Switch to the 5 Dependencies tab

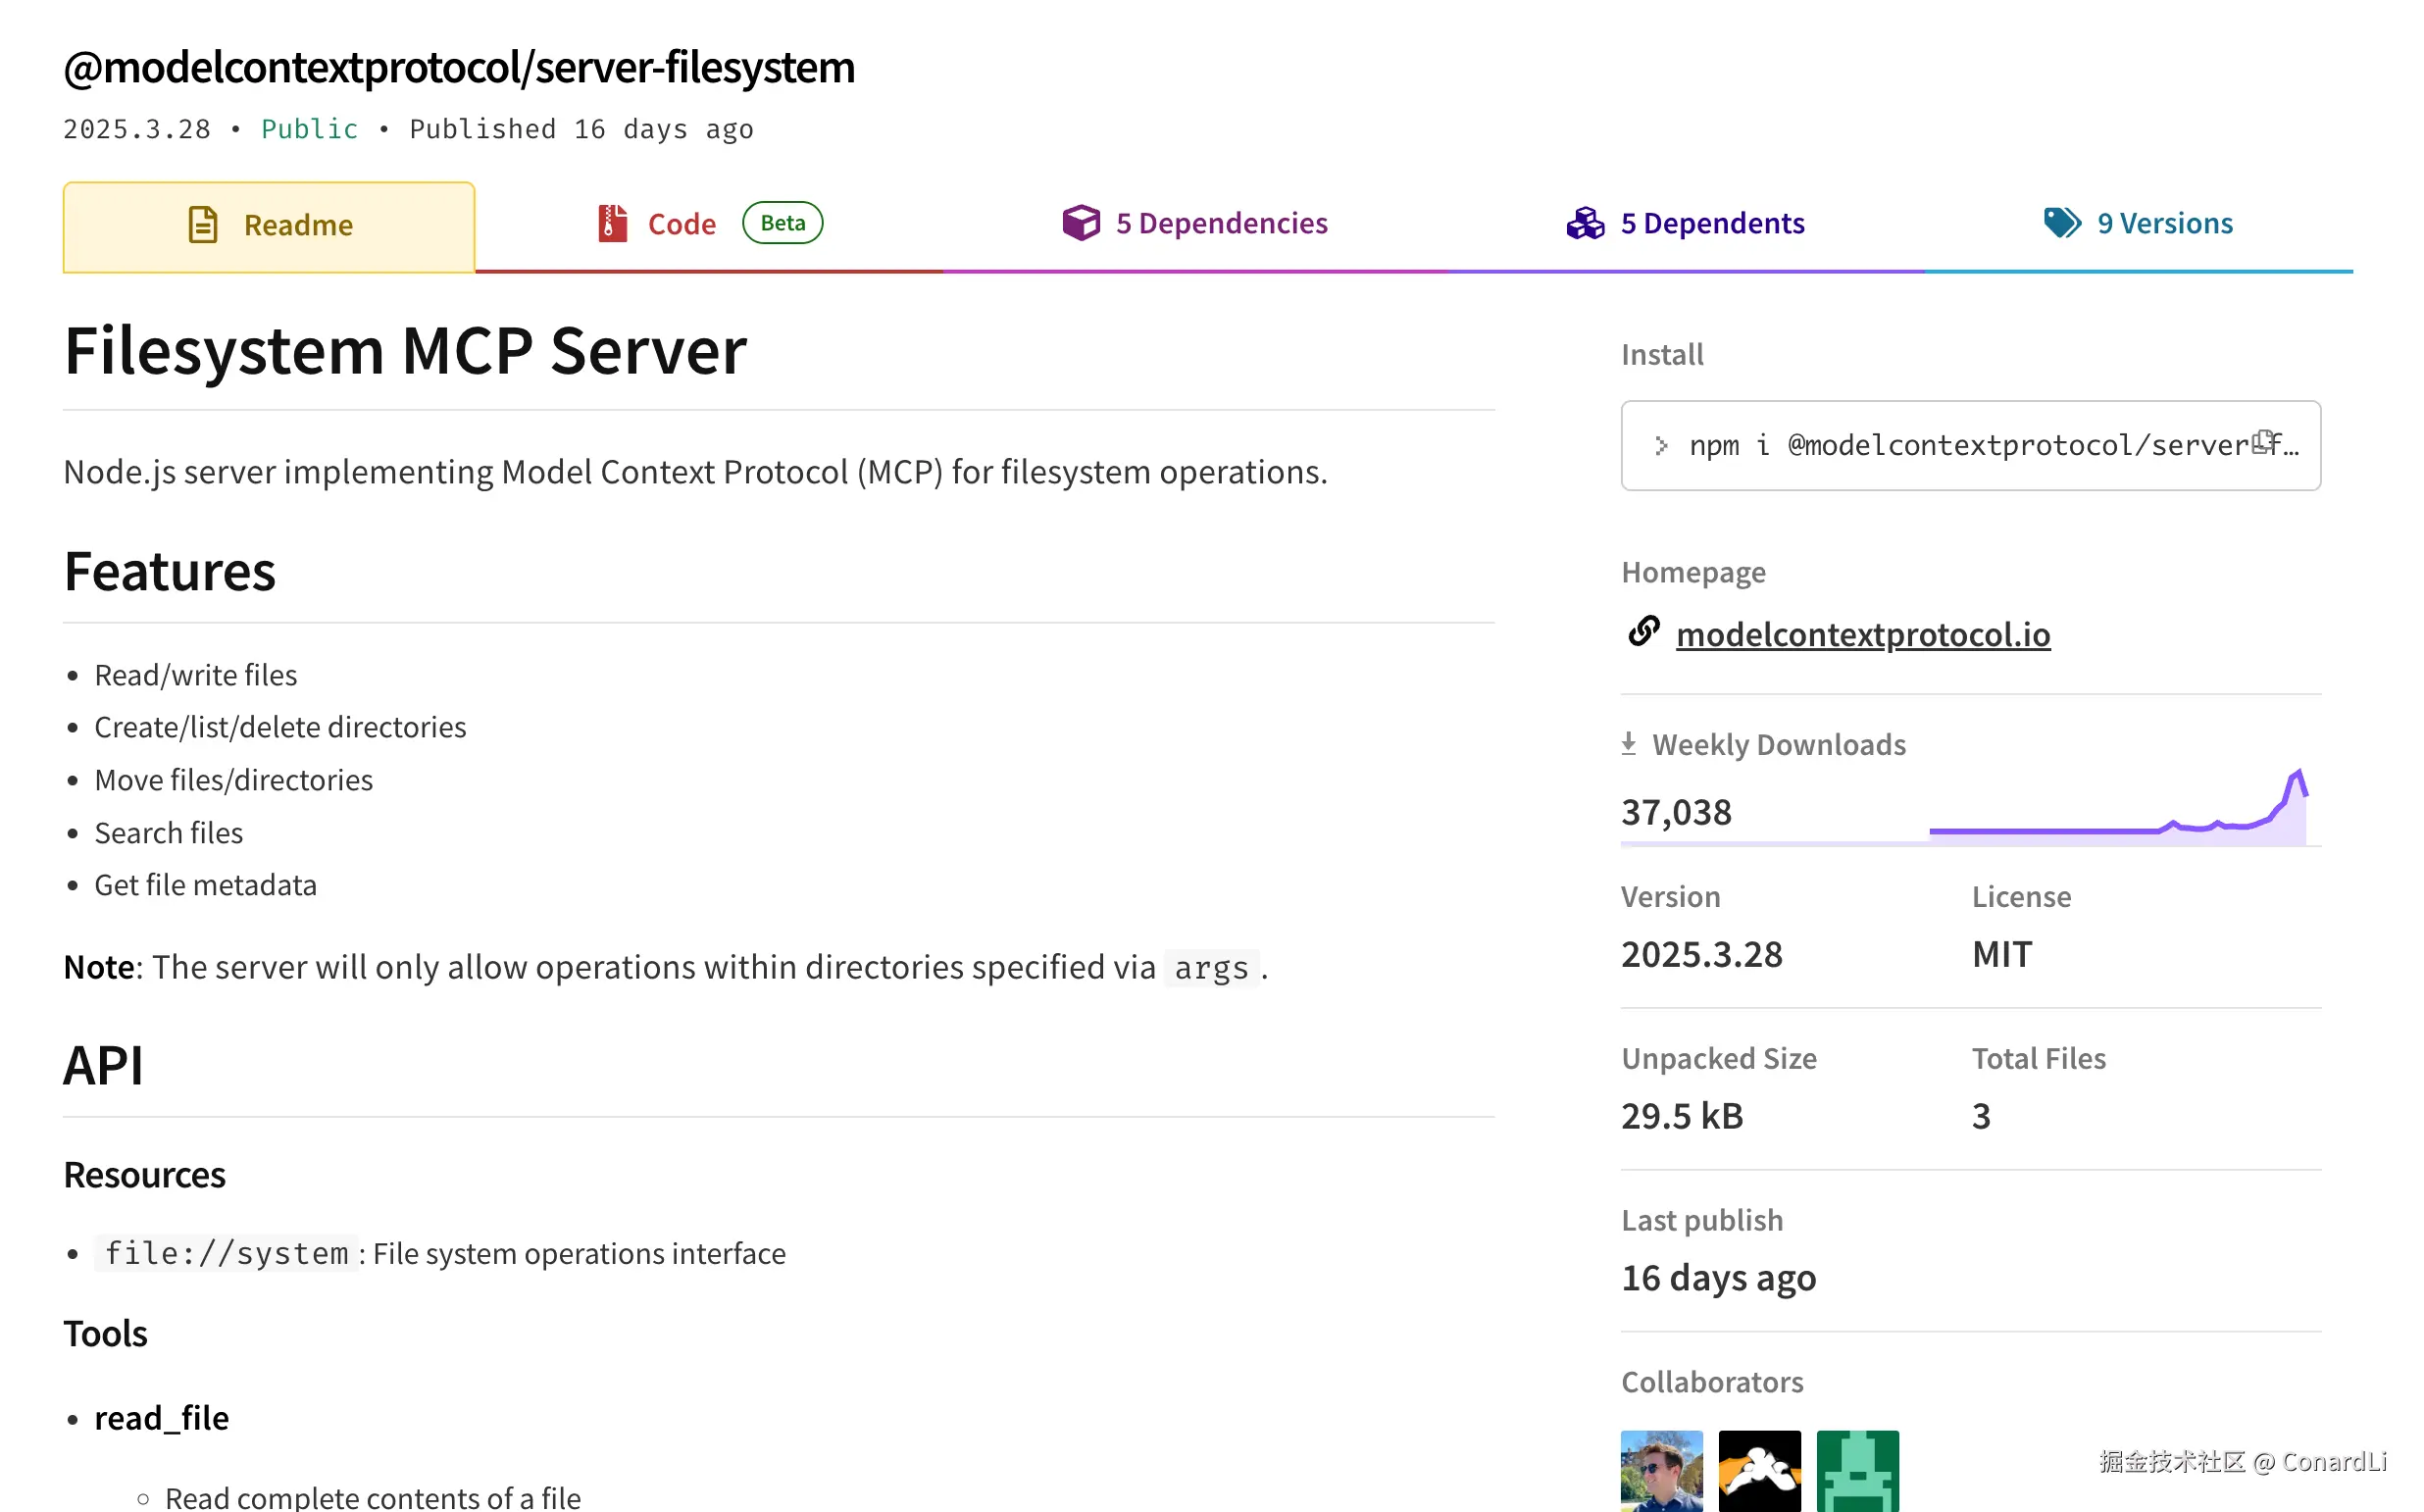click(x=1221, y=223)
